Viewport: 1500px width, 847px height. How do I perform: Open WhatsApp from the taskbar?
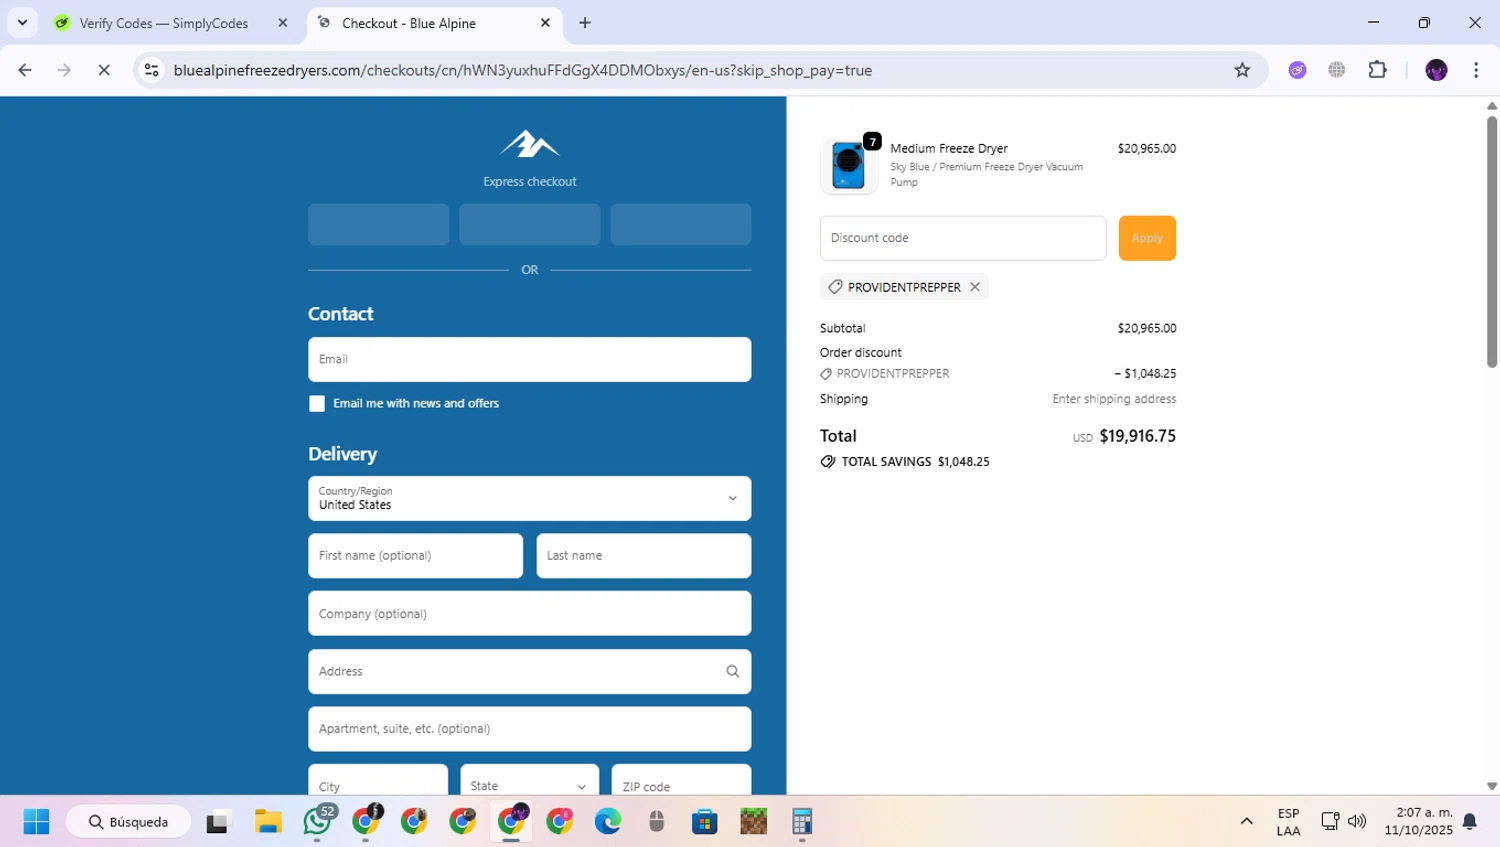(x=317, y=822)
